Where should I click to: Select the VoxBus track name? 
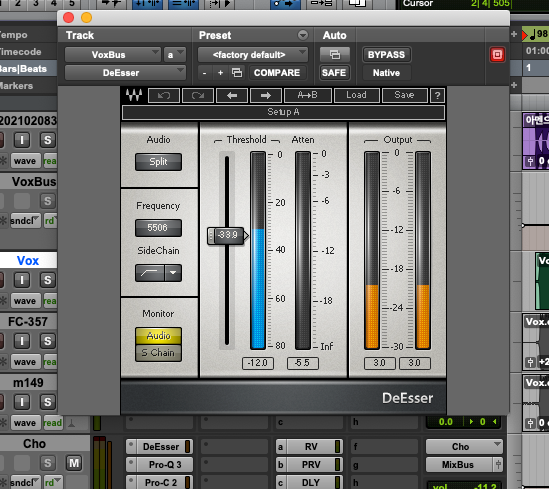coord(34,182)
